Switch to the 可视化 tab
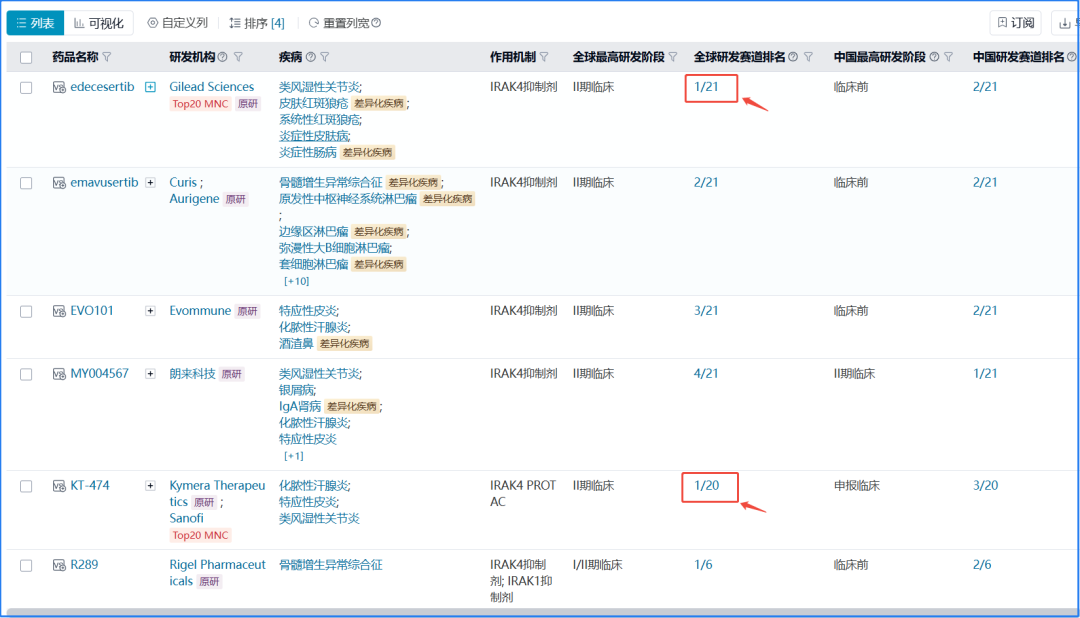Image resolution: width=1080 pixels, height=618 pixels. pyautogui.click(x=99, y=23)
